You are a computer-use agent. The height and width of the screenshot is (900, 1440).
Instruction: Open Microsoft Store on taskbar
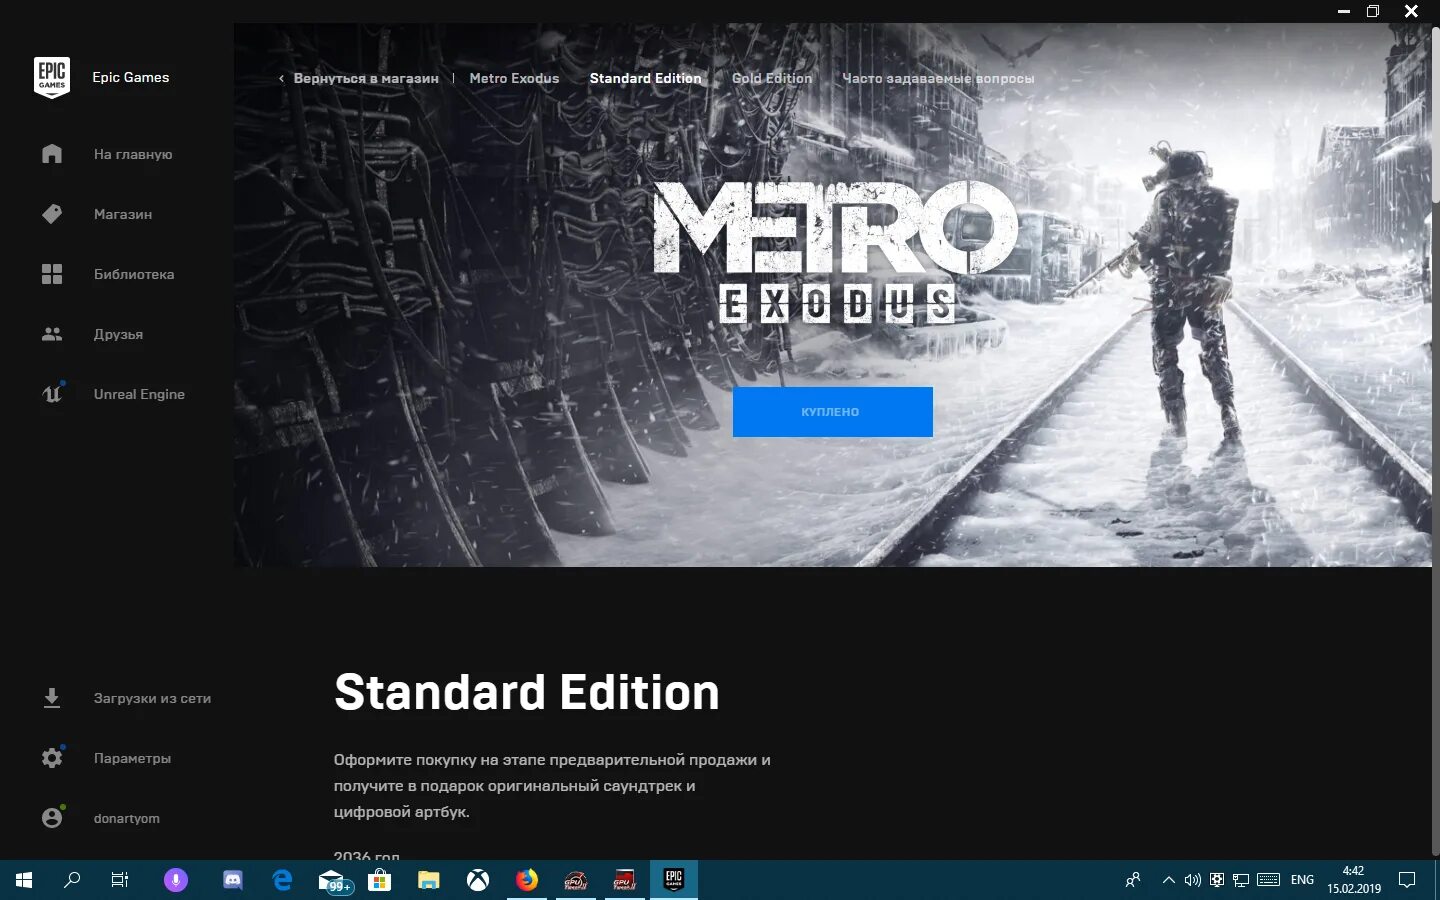point(379,880)
